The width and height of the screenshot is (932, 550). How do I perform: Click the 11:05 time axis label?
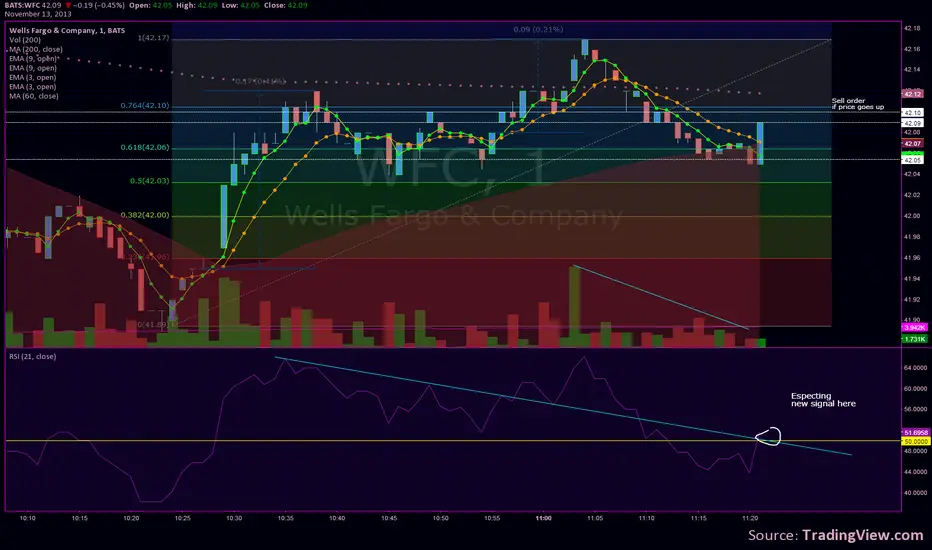point(595,518)
